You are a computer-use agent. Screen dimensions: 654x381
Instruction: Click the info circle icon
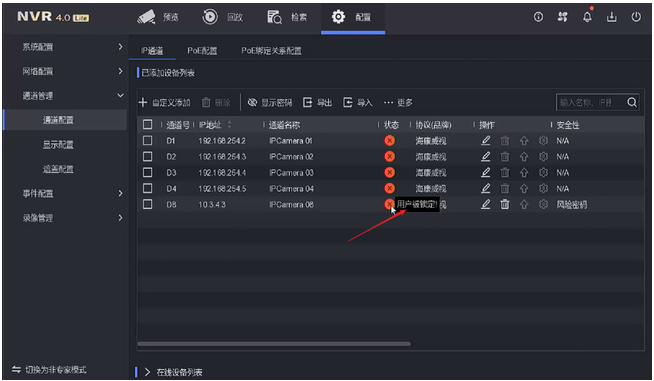click(538, 17)
